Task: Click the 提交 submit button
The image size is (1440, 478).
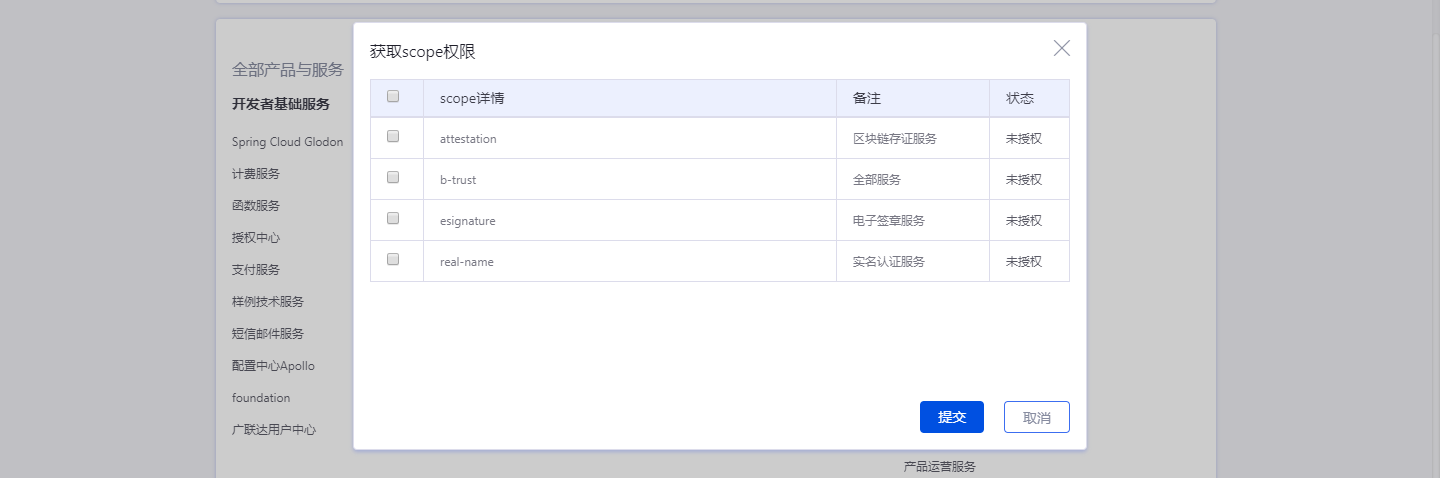Action: point(951,417)
